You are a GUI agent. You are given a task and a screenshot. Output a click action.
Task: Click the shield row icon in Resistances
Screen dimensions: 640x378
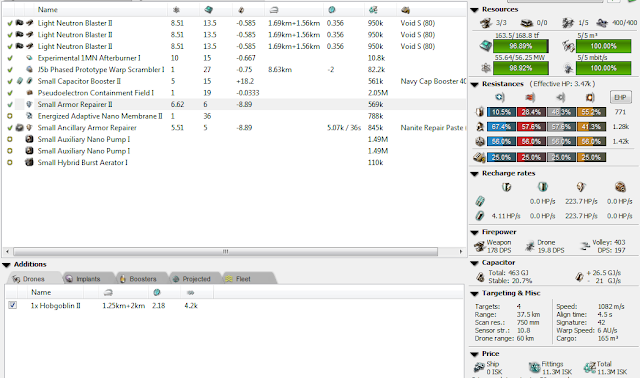coord(480,112)
